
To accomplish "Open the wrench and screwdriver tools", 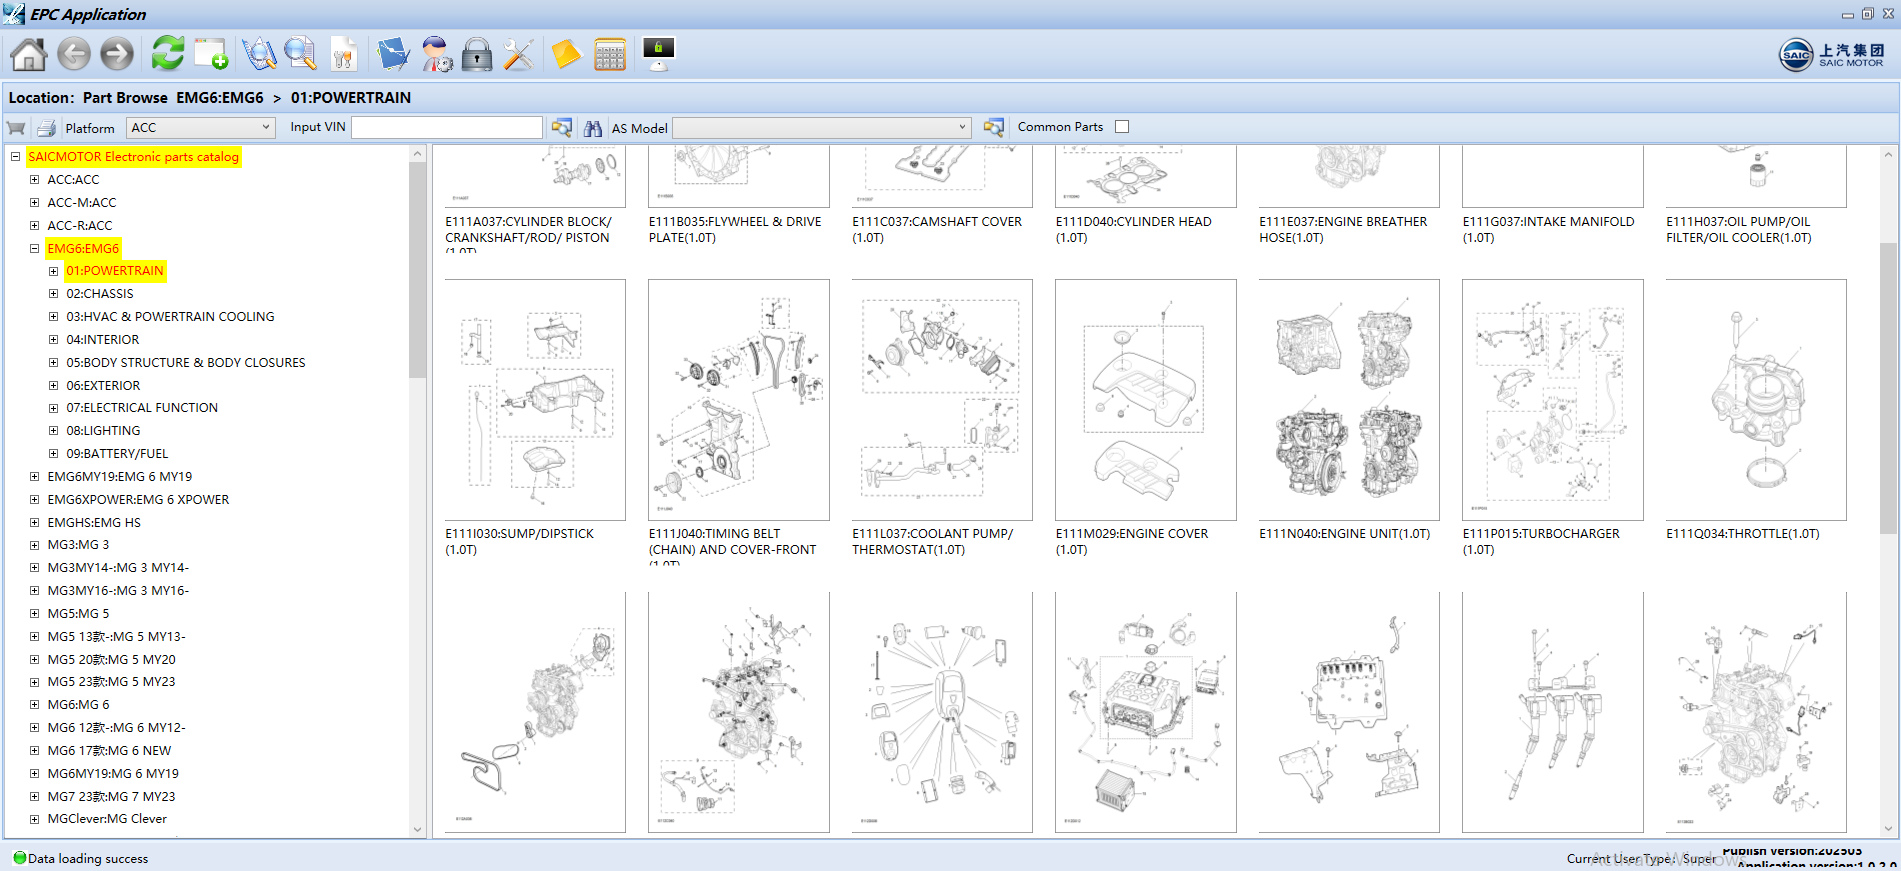I will pos(518,54).
